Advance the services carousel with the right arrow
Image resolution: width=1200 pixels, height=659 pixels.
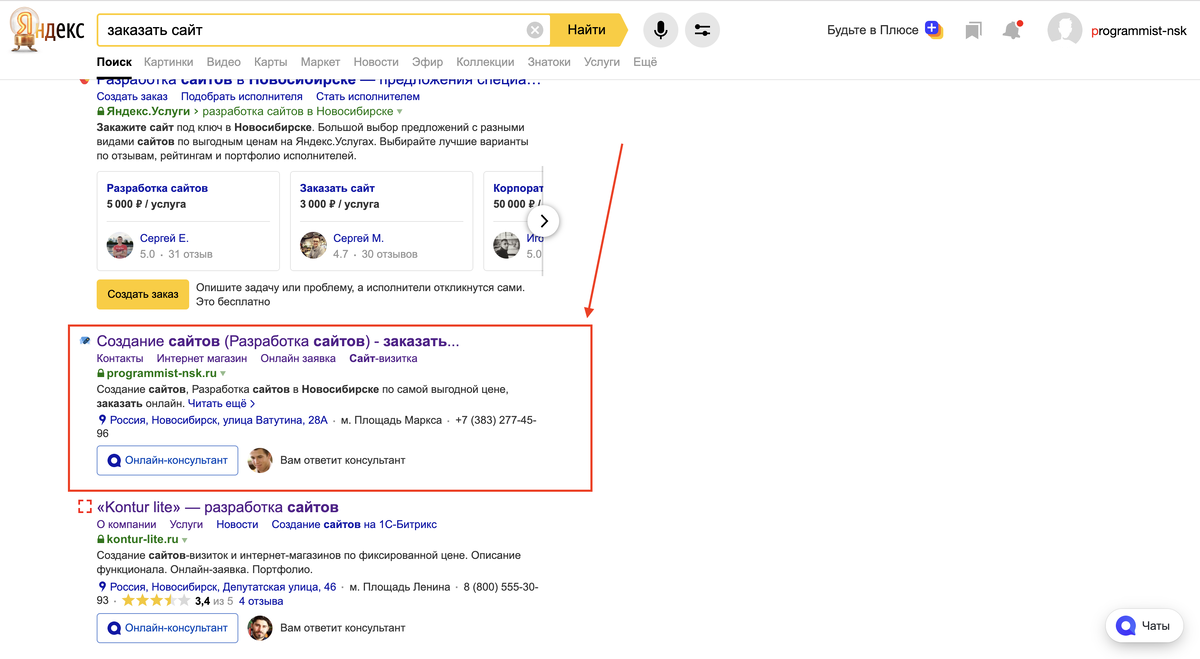[543, 221]
